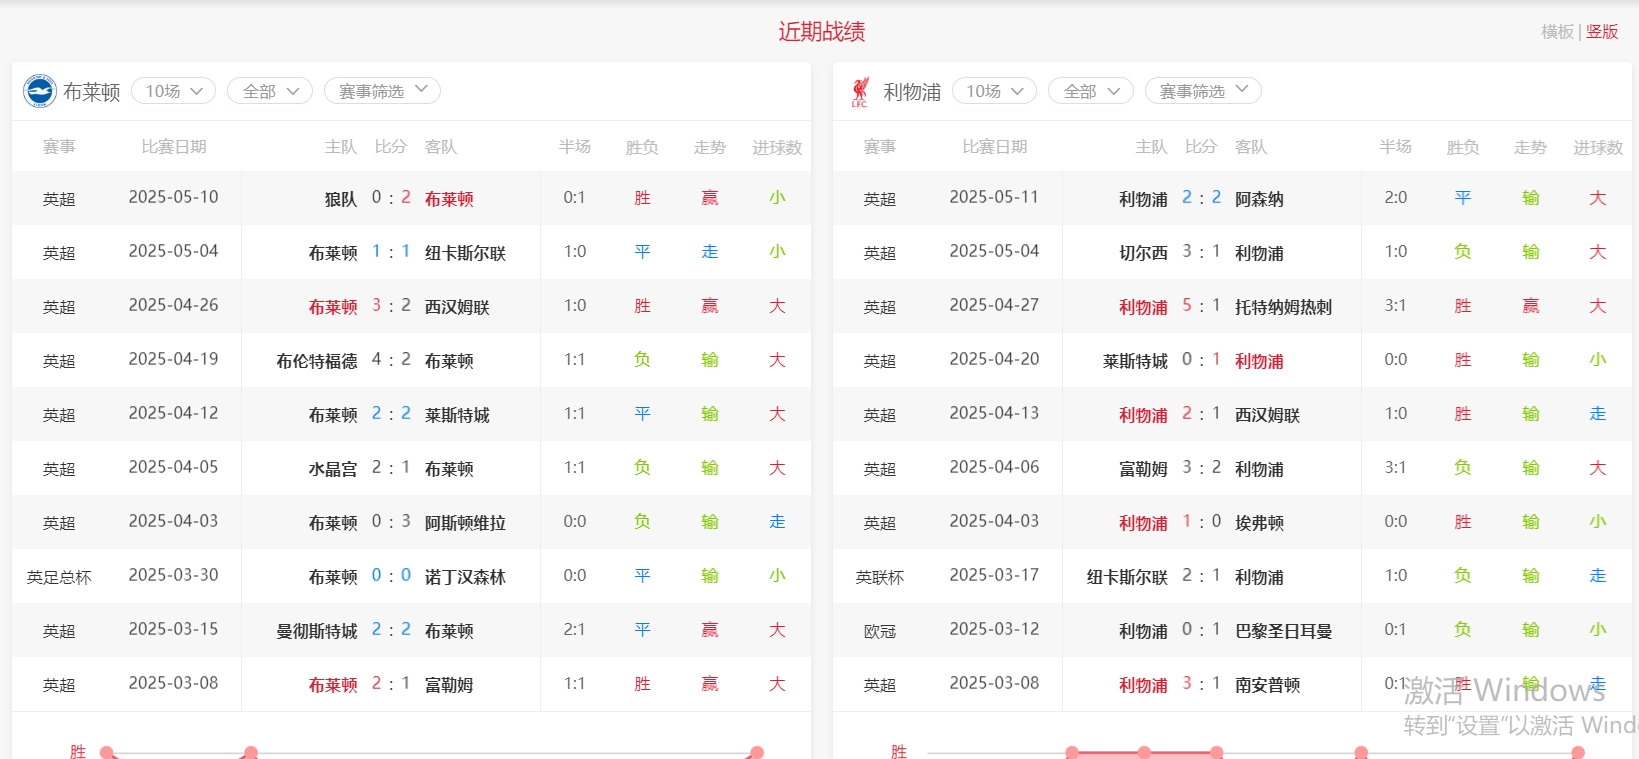Select 巴黎圣日耳曼 team name
Image resolution: width=1639 pixels, height=759 pixels.
[1283, 631]
